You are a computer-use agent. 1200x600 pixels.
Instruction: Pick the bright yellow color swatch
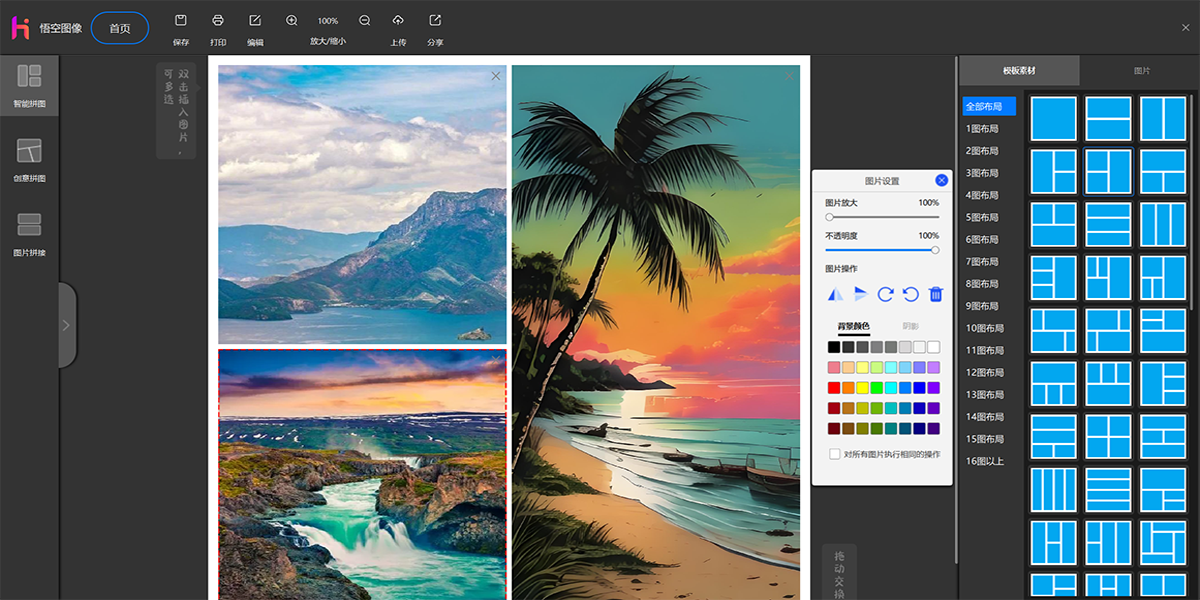click(862, 388)
